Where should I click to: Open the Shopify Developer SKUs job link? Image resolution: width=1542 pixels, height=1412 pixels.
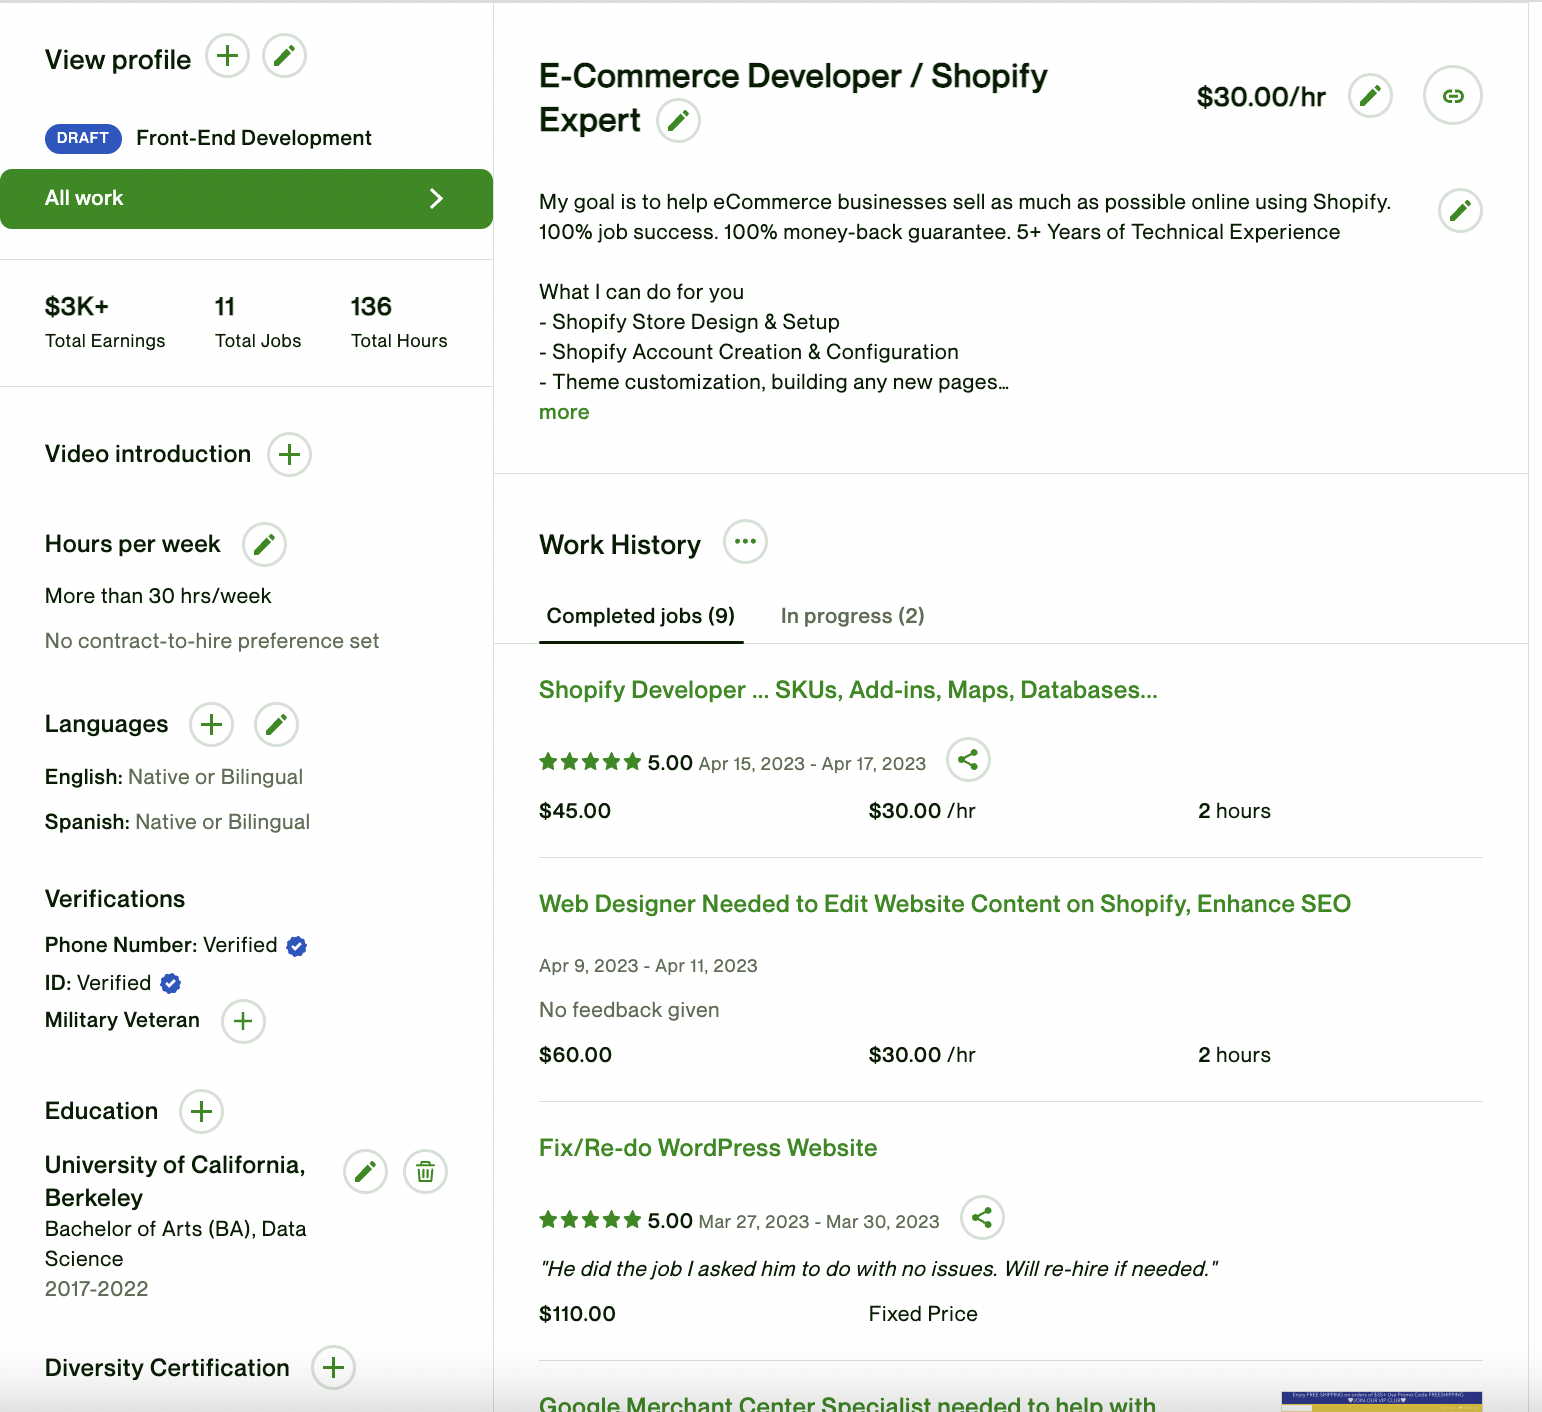click(847, 690)
